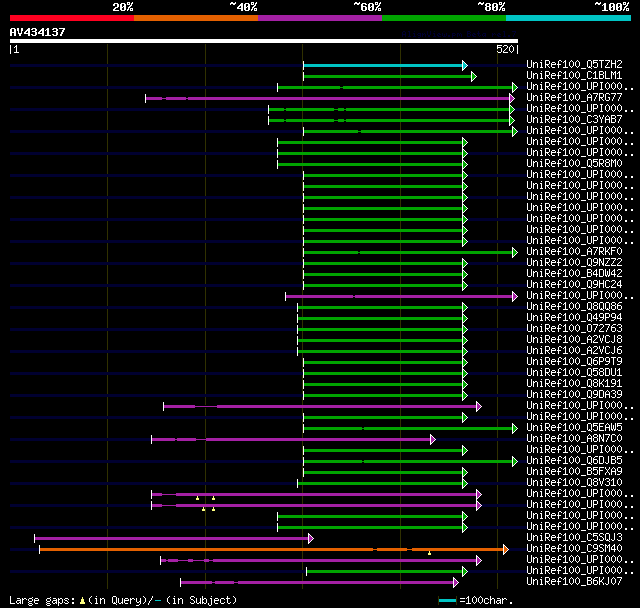Image resolution: width=640 pixels, height=608 pixels.
Task: Click the yellow gap marker under C9SM40 bar
Action: (x=429, y=553)
